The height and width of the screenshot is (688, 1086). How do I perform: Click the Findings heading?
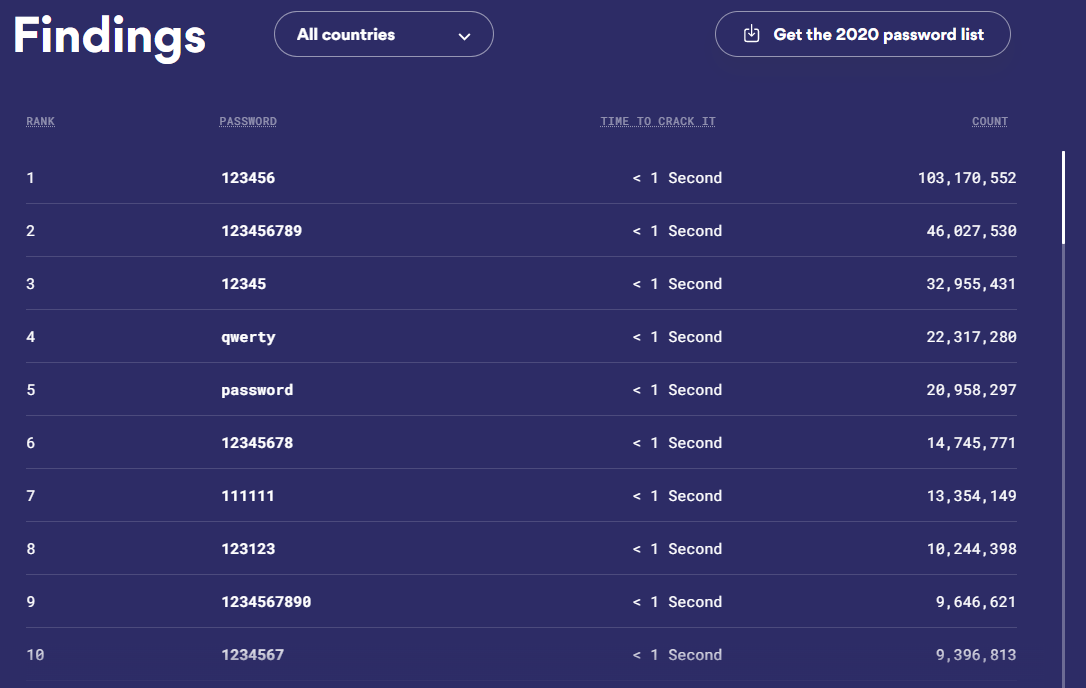pos(109,36)
